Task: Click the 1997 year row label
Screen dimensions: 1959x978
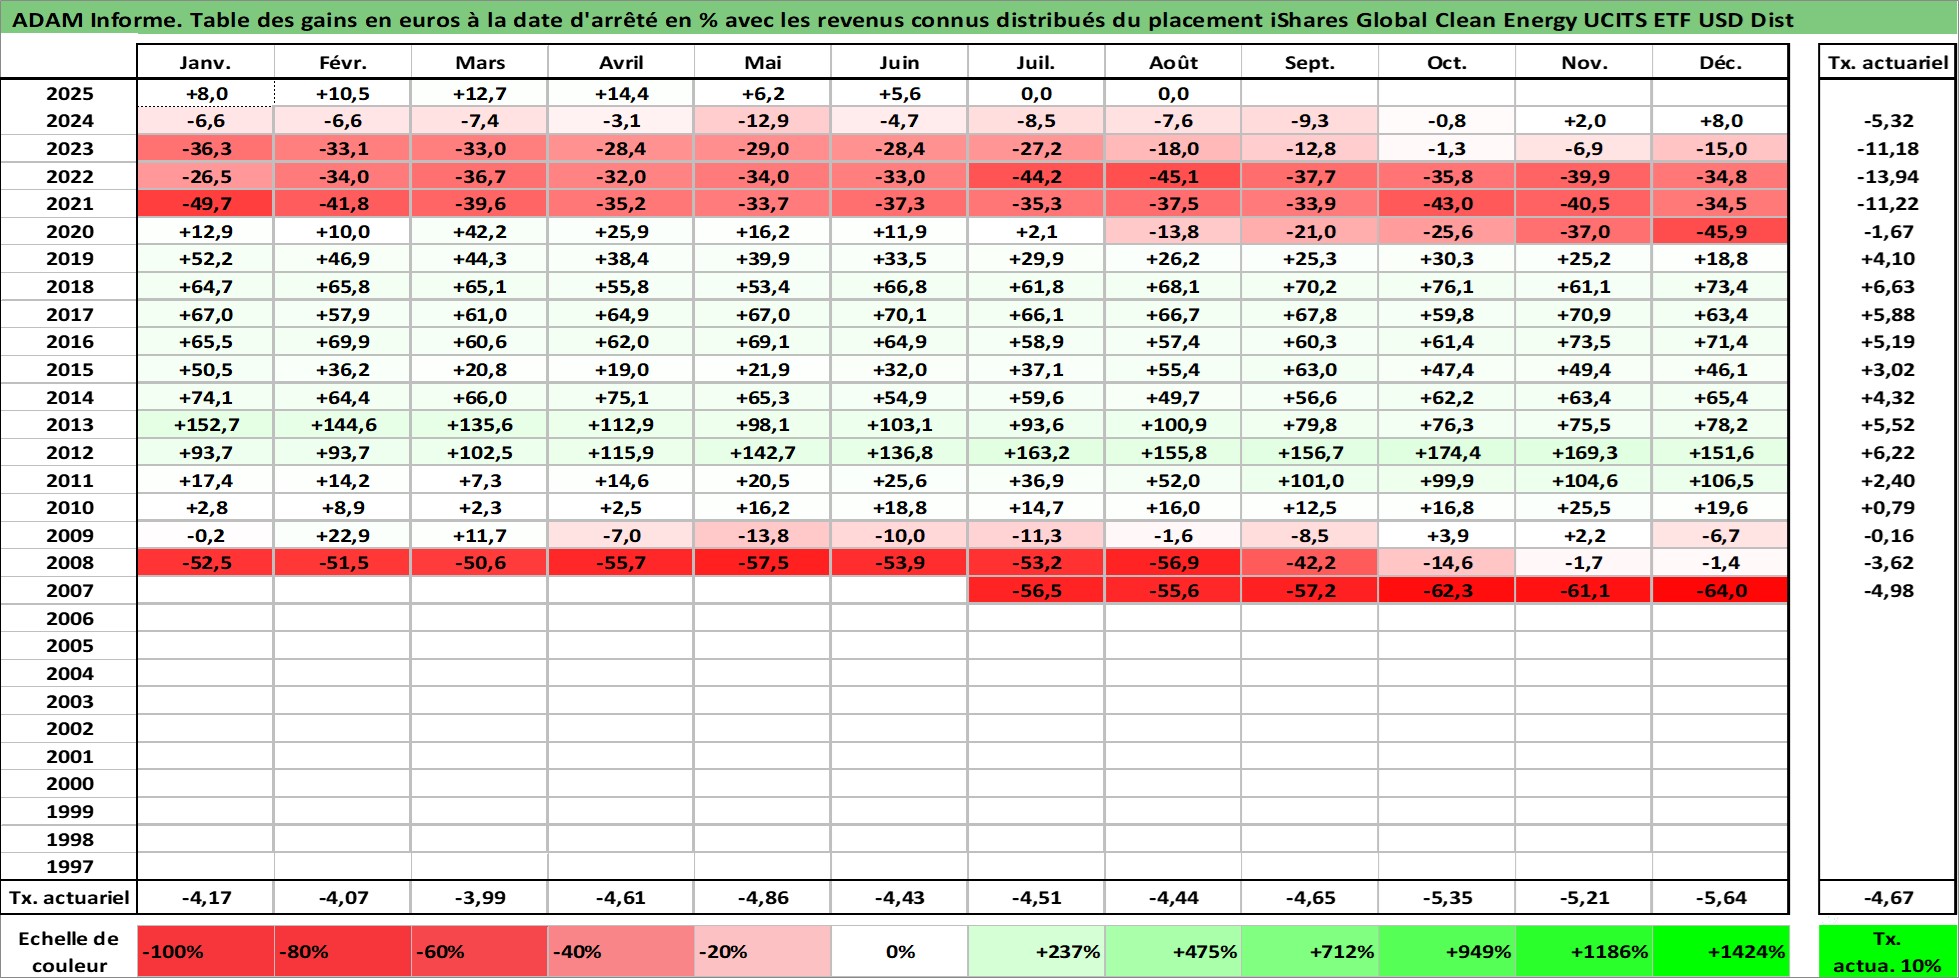Action: point(69,866)
